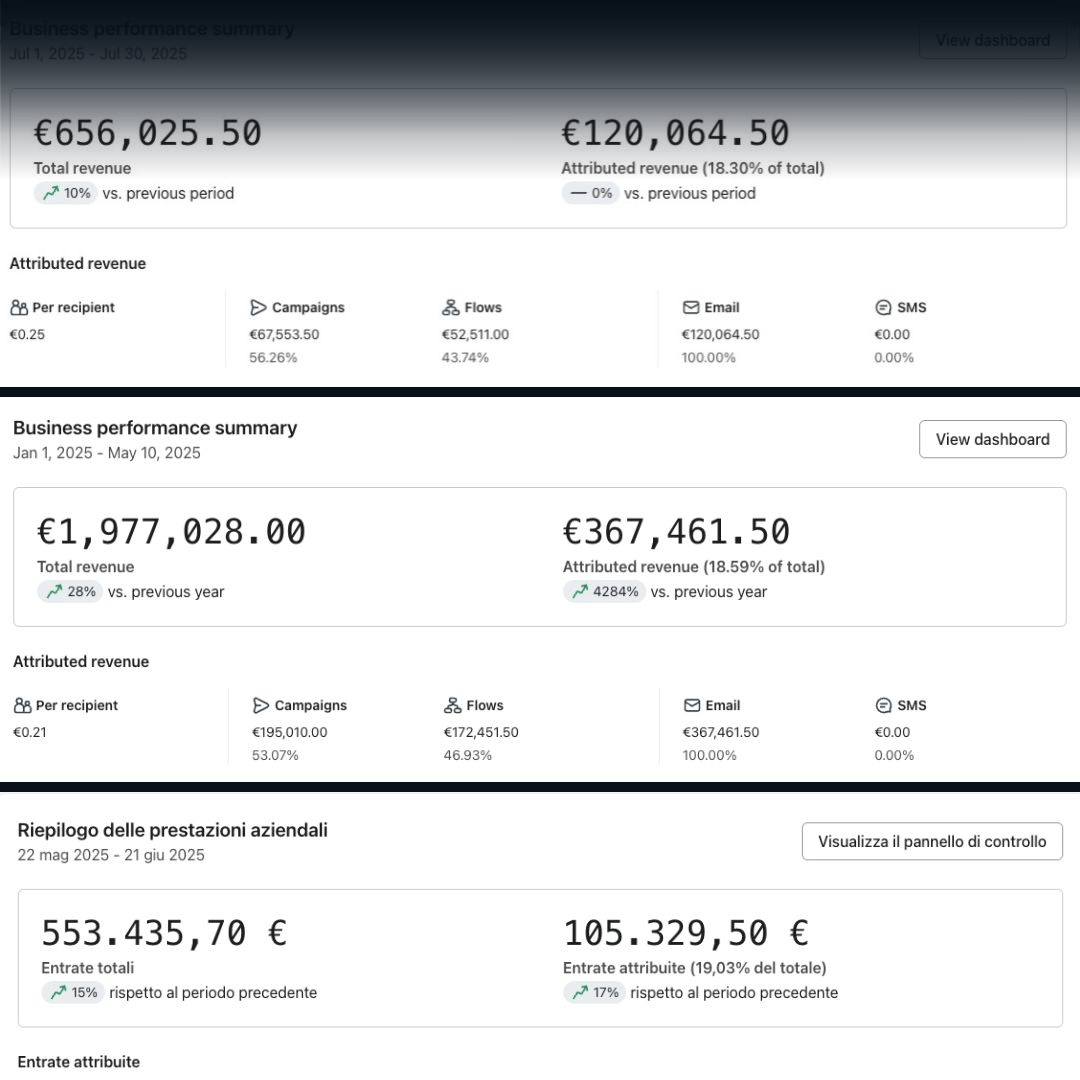Click the Email envelope icon in the Jan–May summary
The image size is (1080, 1080).
coord(691,706)
